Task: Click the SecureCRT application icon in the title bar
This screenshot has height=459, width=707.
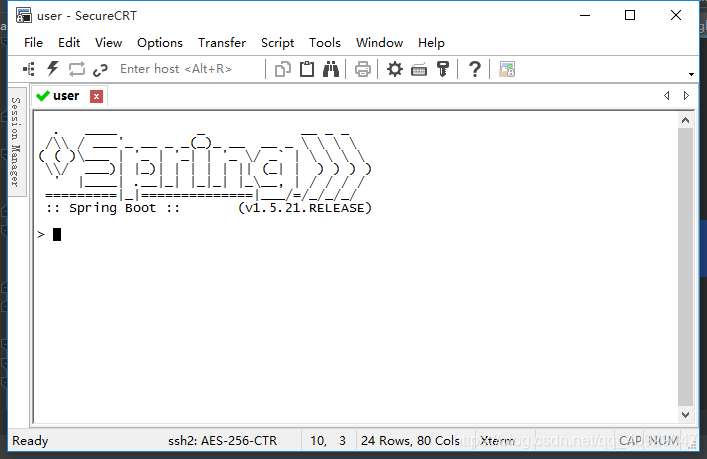Action: (x=23, y=15)
